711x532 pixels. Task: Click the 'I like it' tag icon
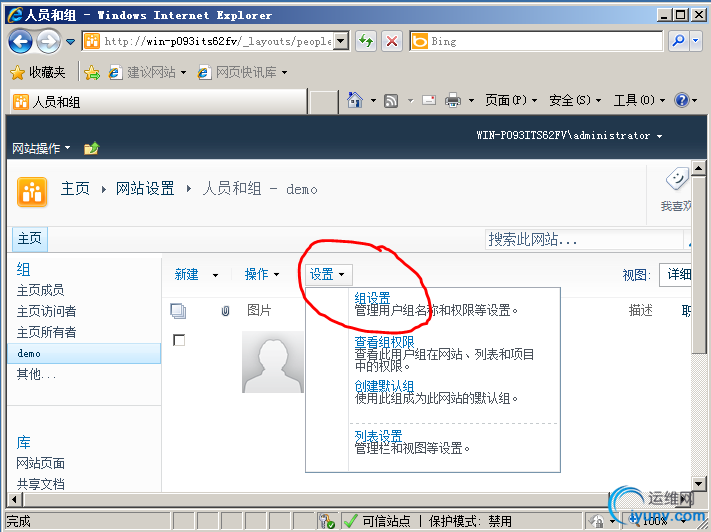point(677,179)
